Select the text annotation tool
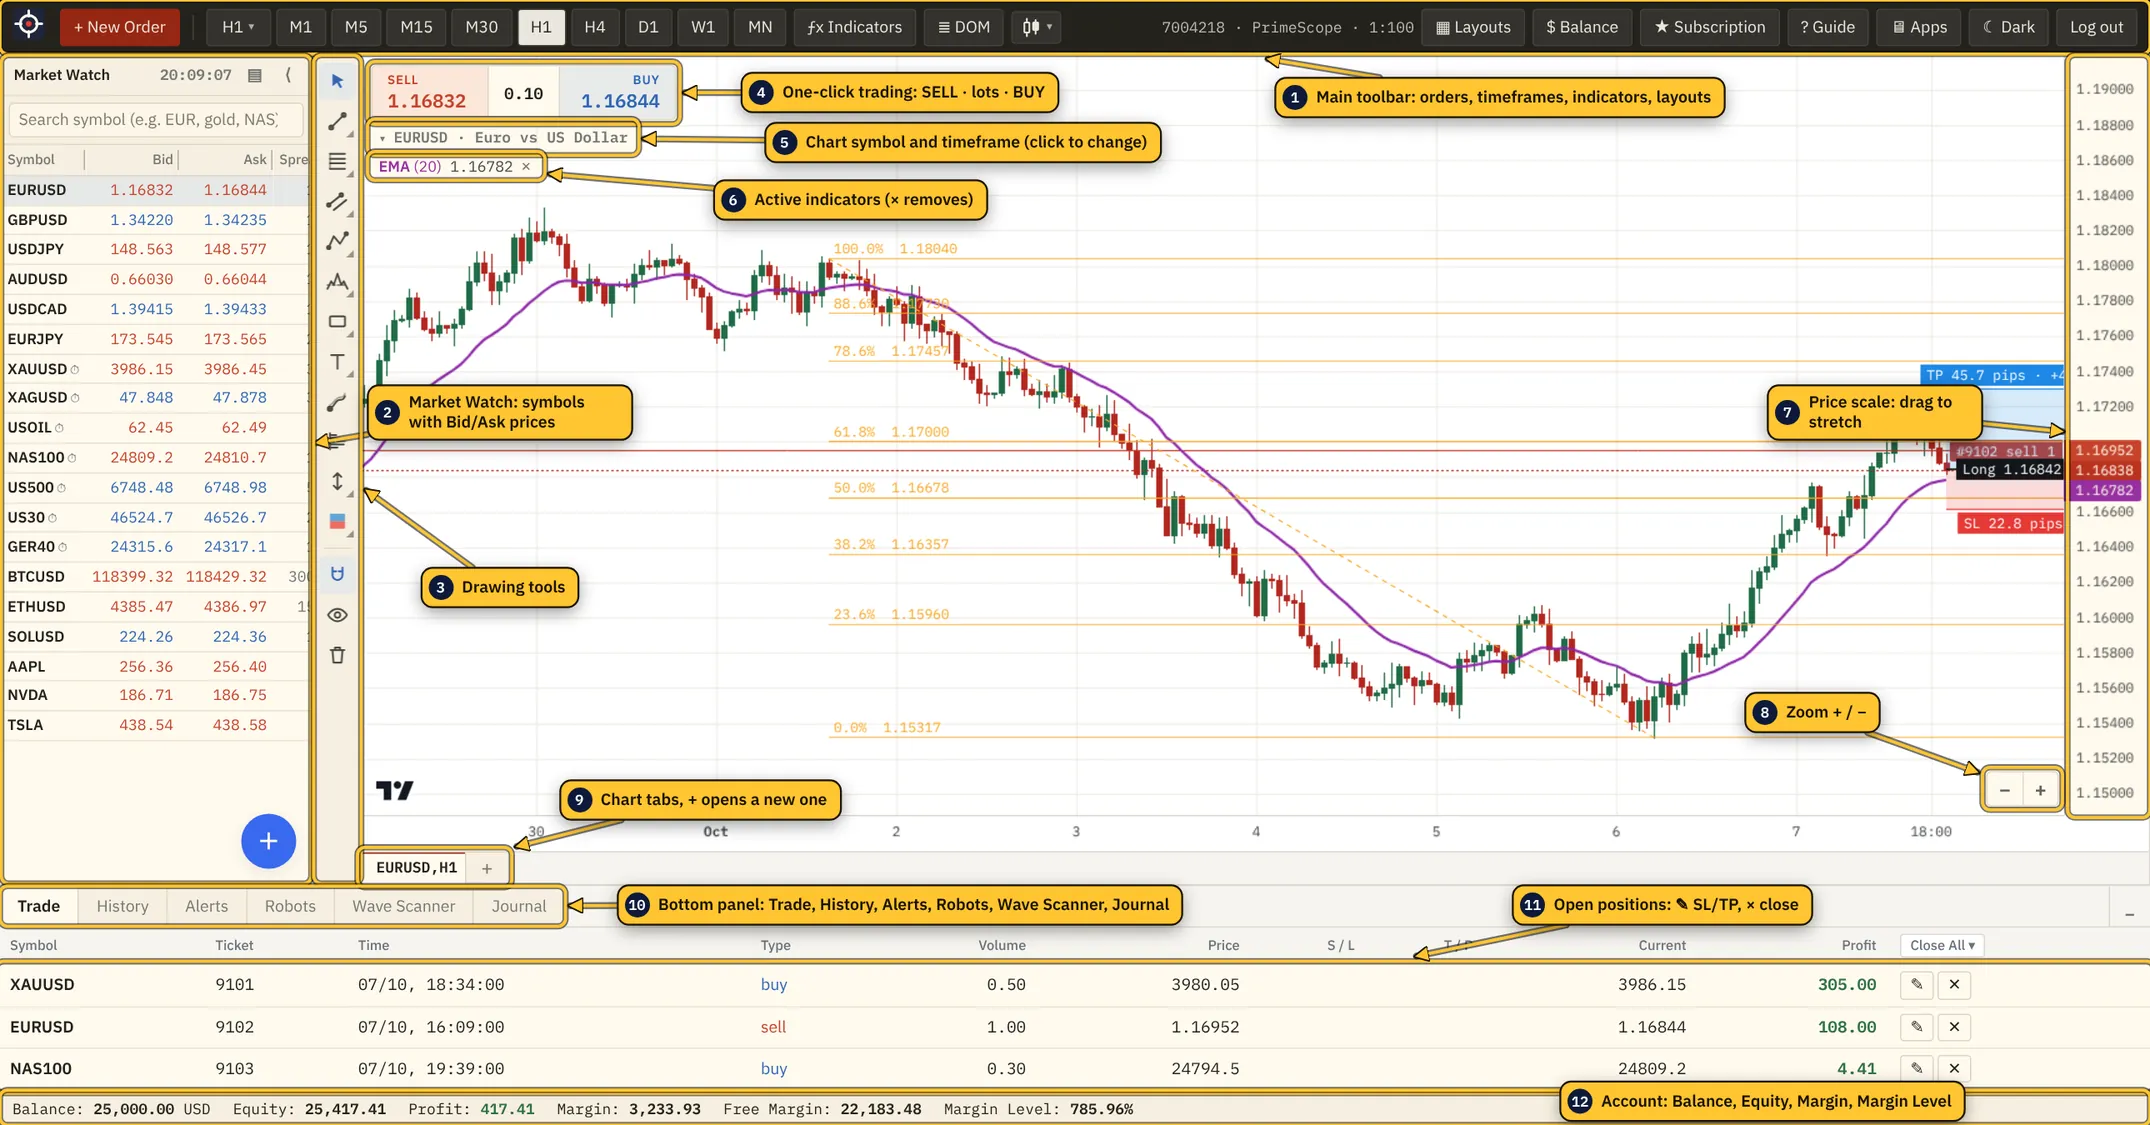The width and height of the screenshot is (2150, 1125). (337, 362)
